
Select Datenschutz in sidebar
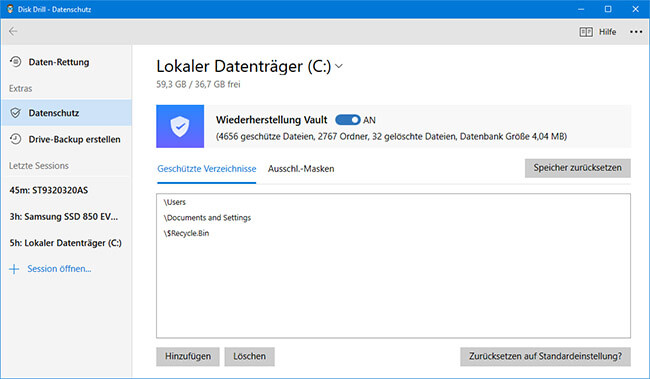[x=66, y=113]
